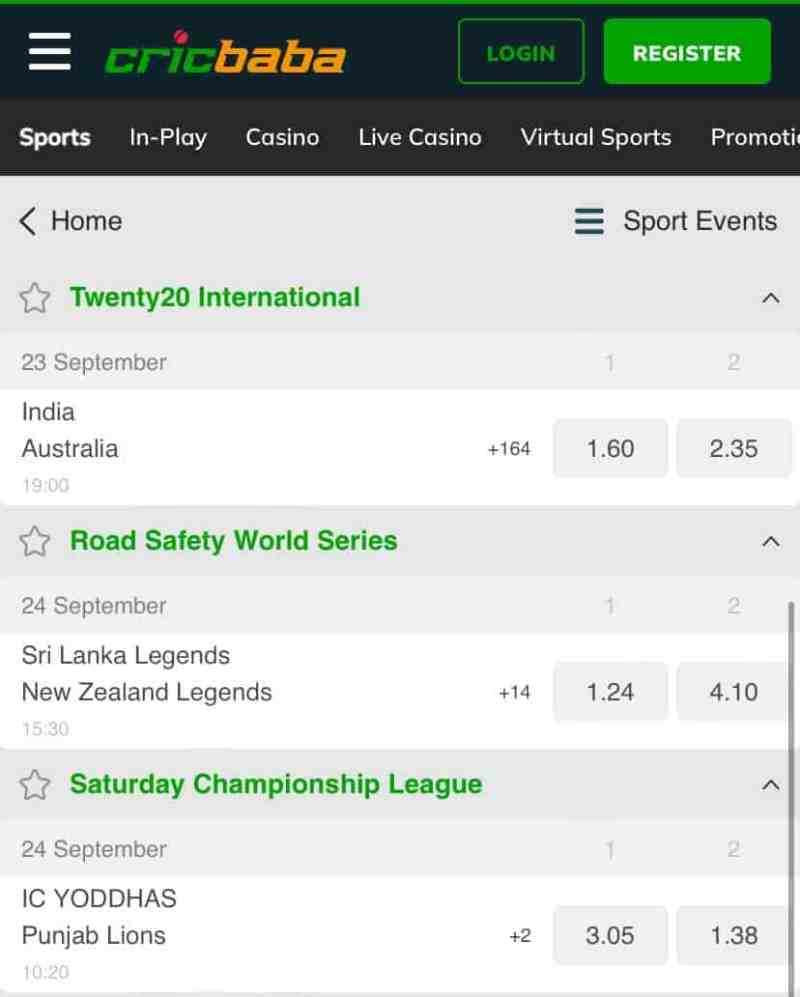Click the cricbaba logo
Screen dimensions: 800x997
(225, 53)
